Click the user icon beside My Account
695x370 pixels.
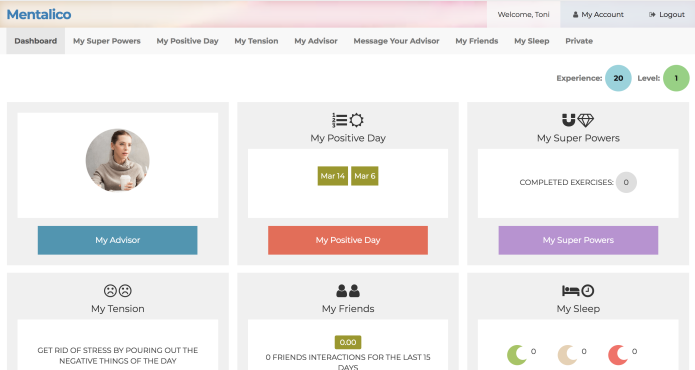pyautogui.click(x=575, y=15)
